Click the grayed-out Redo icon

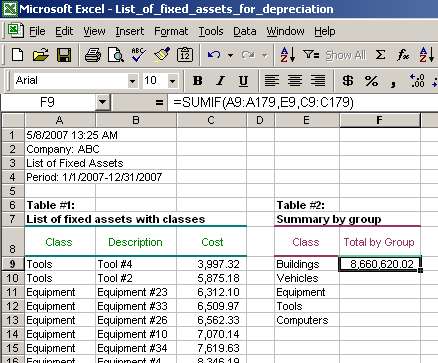click(x=248, y=55)
